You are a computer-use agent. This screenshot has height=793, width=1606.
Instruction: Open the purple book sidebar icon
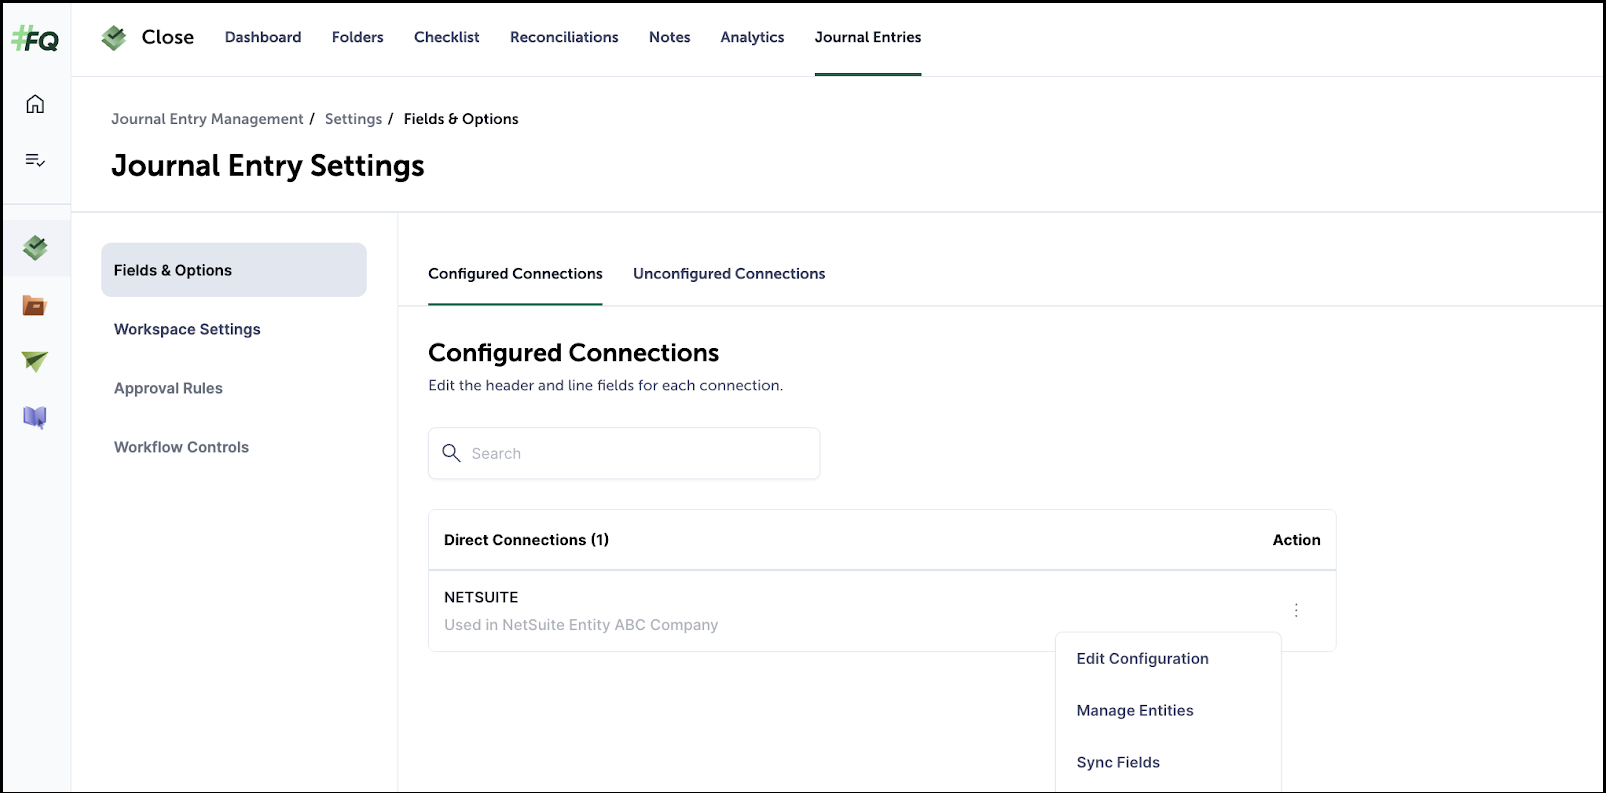pyautogui.click(x=35, y=417)
